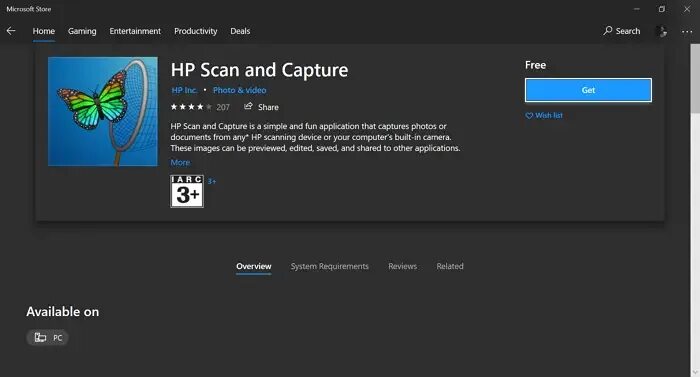
Task: Switch to the Entertainment tab
Action: pos(135,31)
